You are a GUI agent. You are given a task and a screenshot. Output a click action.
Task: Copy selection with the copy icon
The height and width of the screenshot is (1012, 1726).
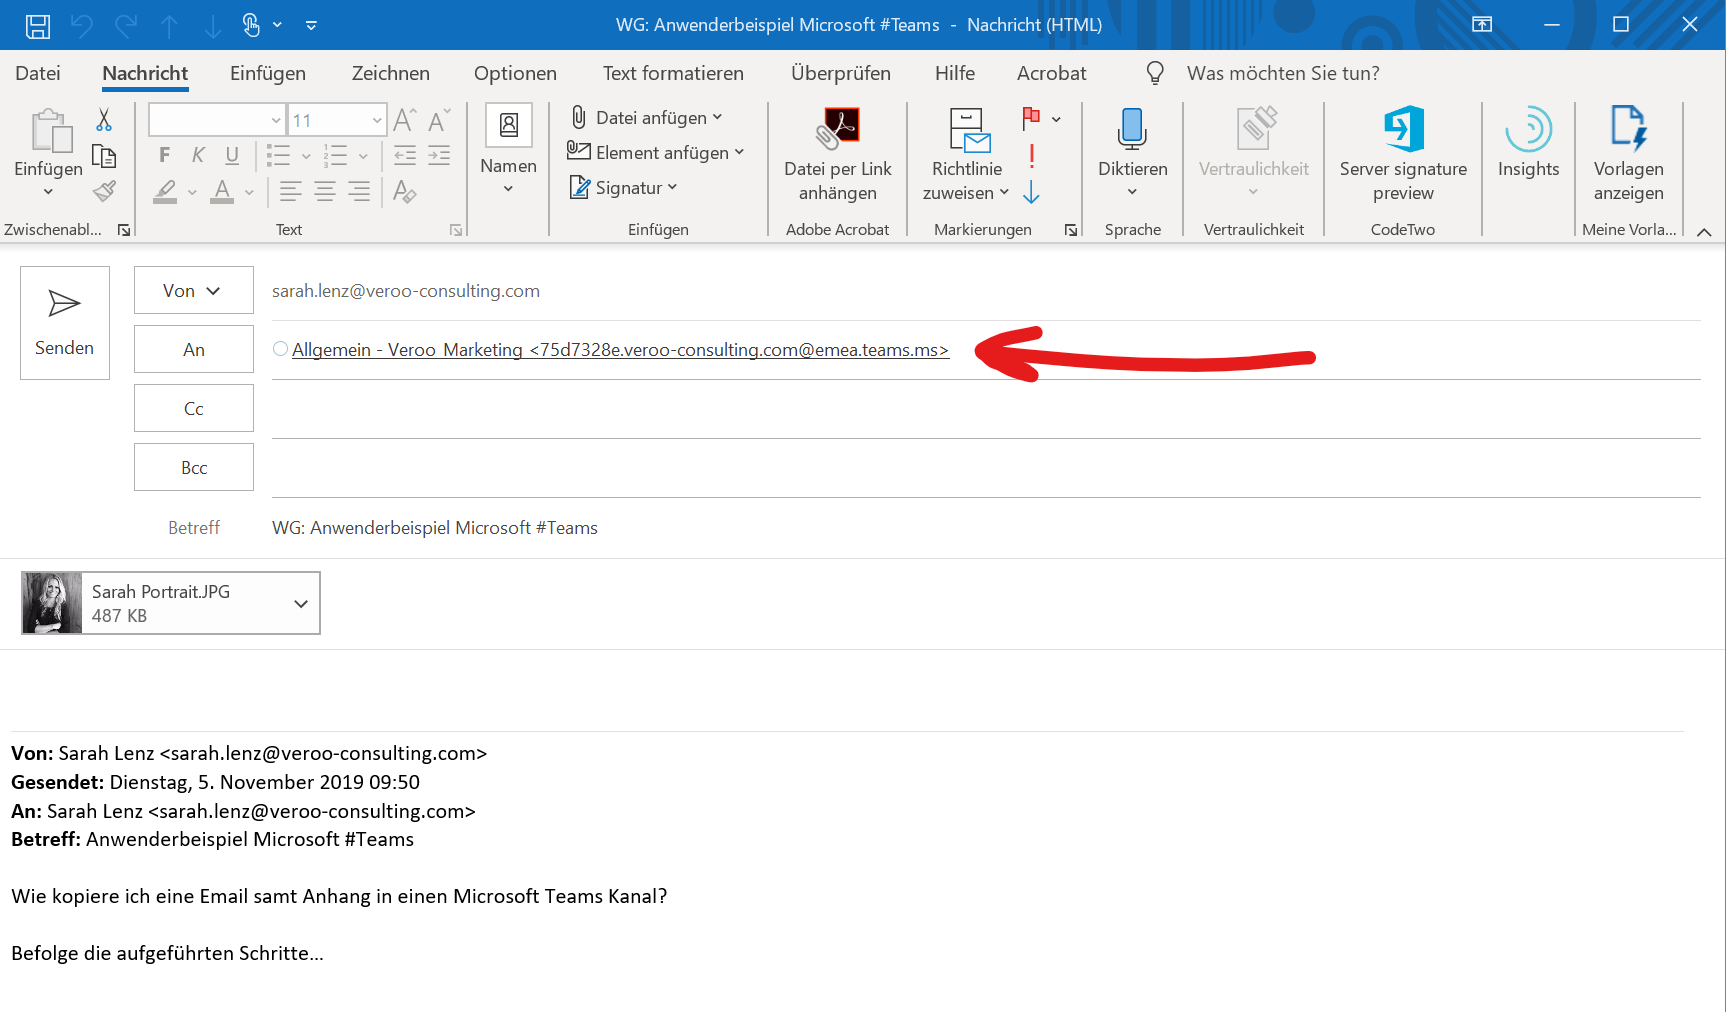pos(104,156)
